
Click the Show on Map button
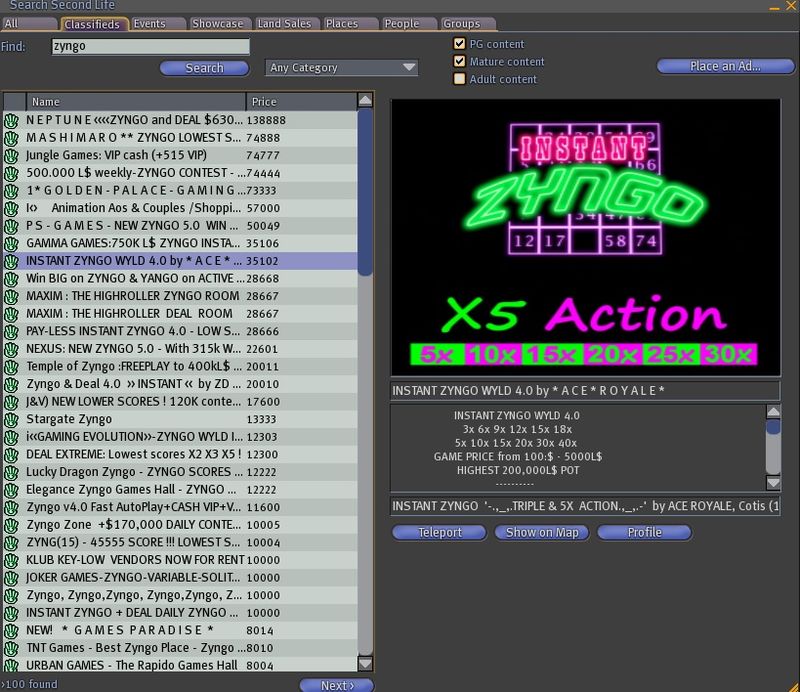tap(542, 532)
